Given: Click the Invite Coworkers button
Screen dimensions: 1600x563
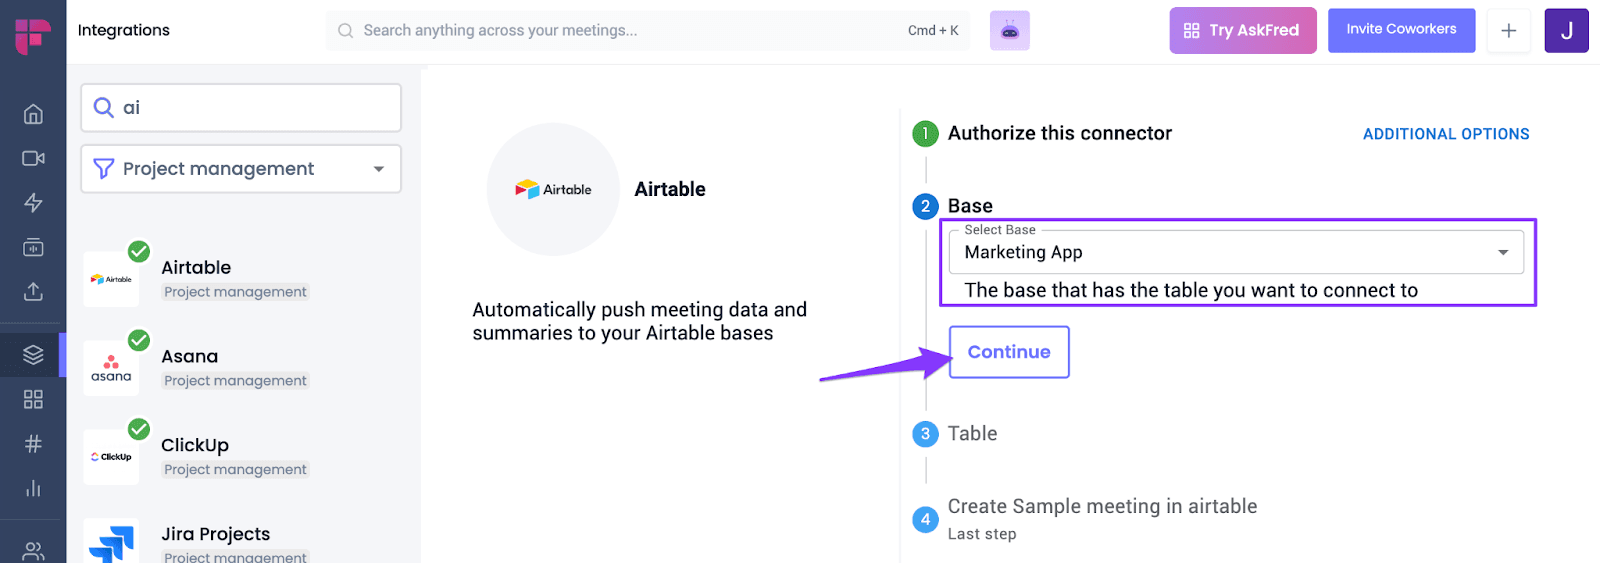Looking at the screenshot, I should tap(1401, 30).
